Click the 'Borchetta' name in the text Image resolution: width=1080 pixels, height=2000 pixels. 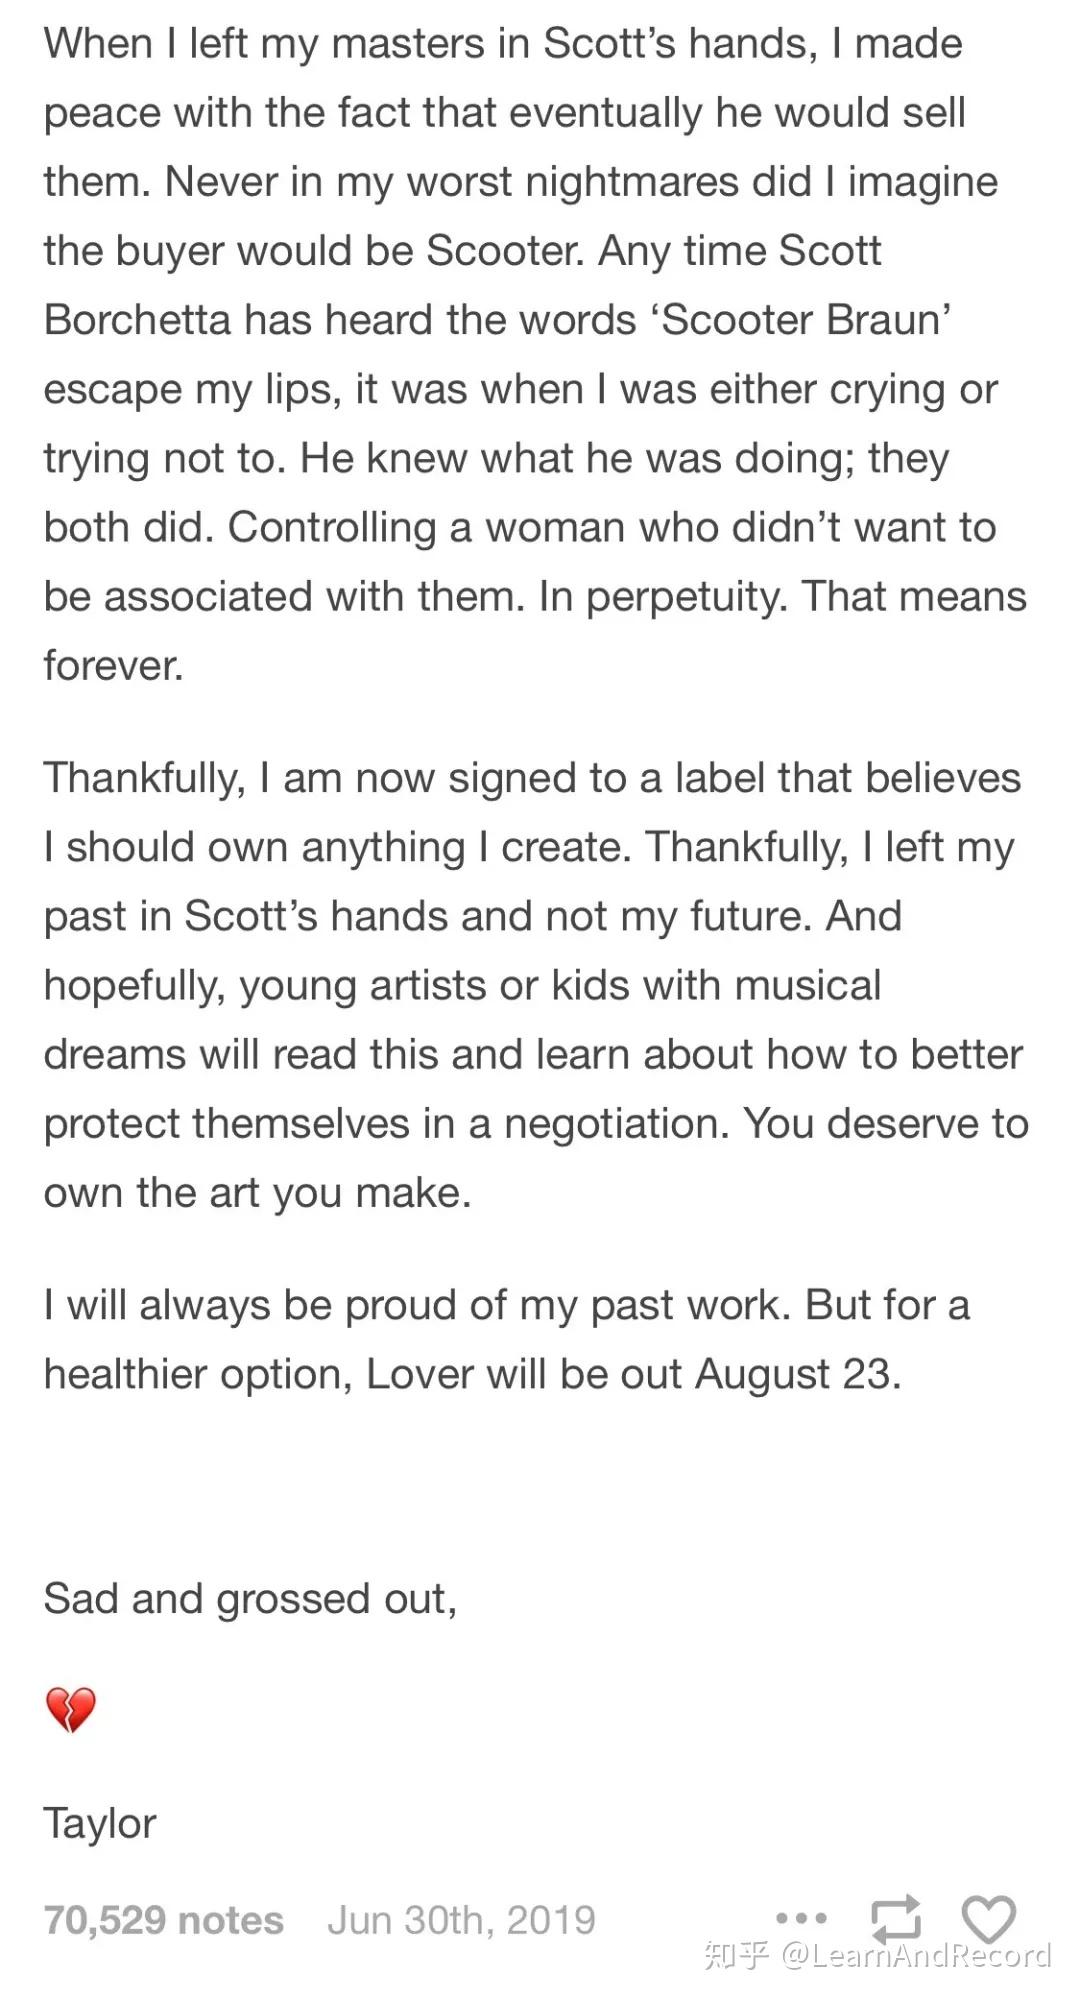pos(137,320)
